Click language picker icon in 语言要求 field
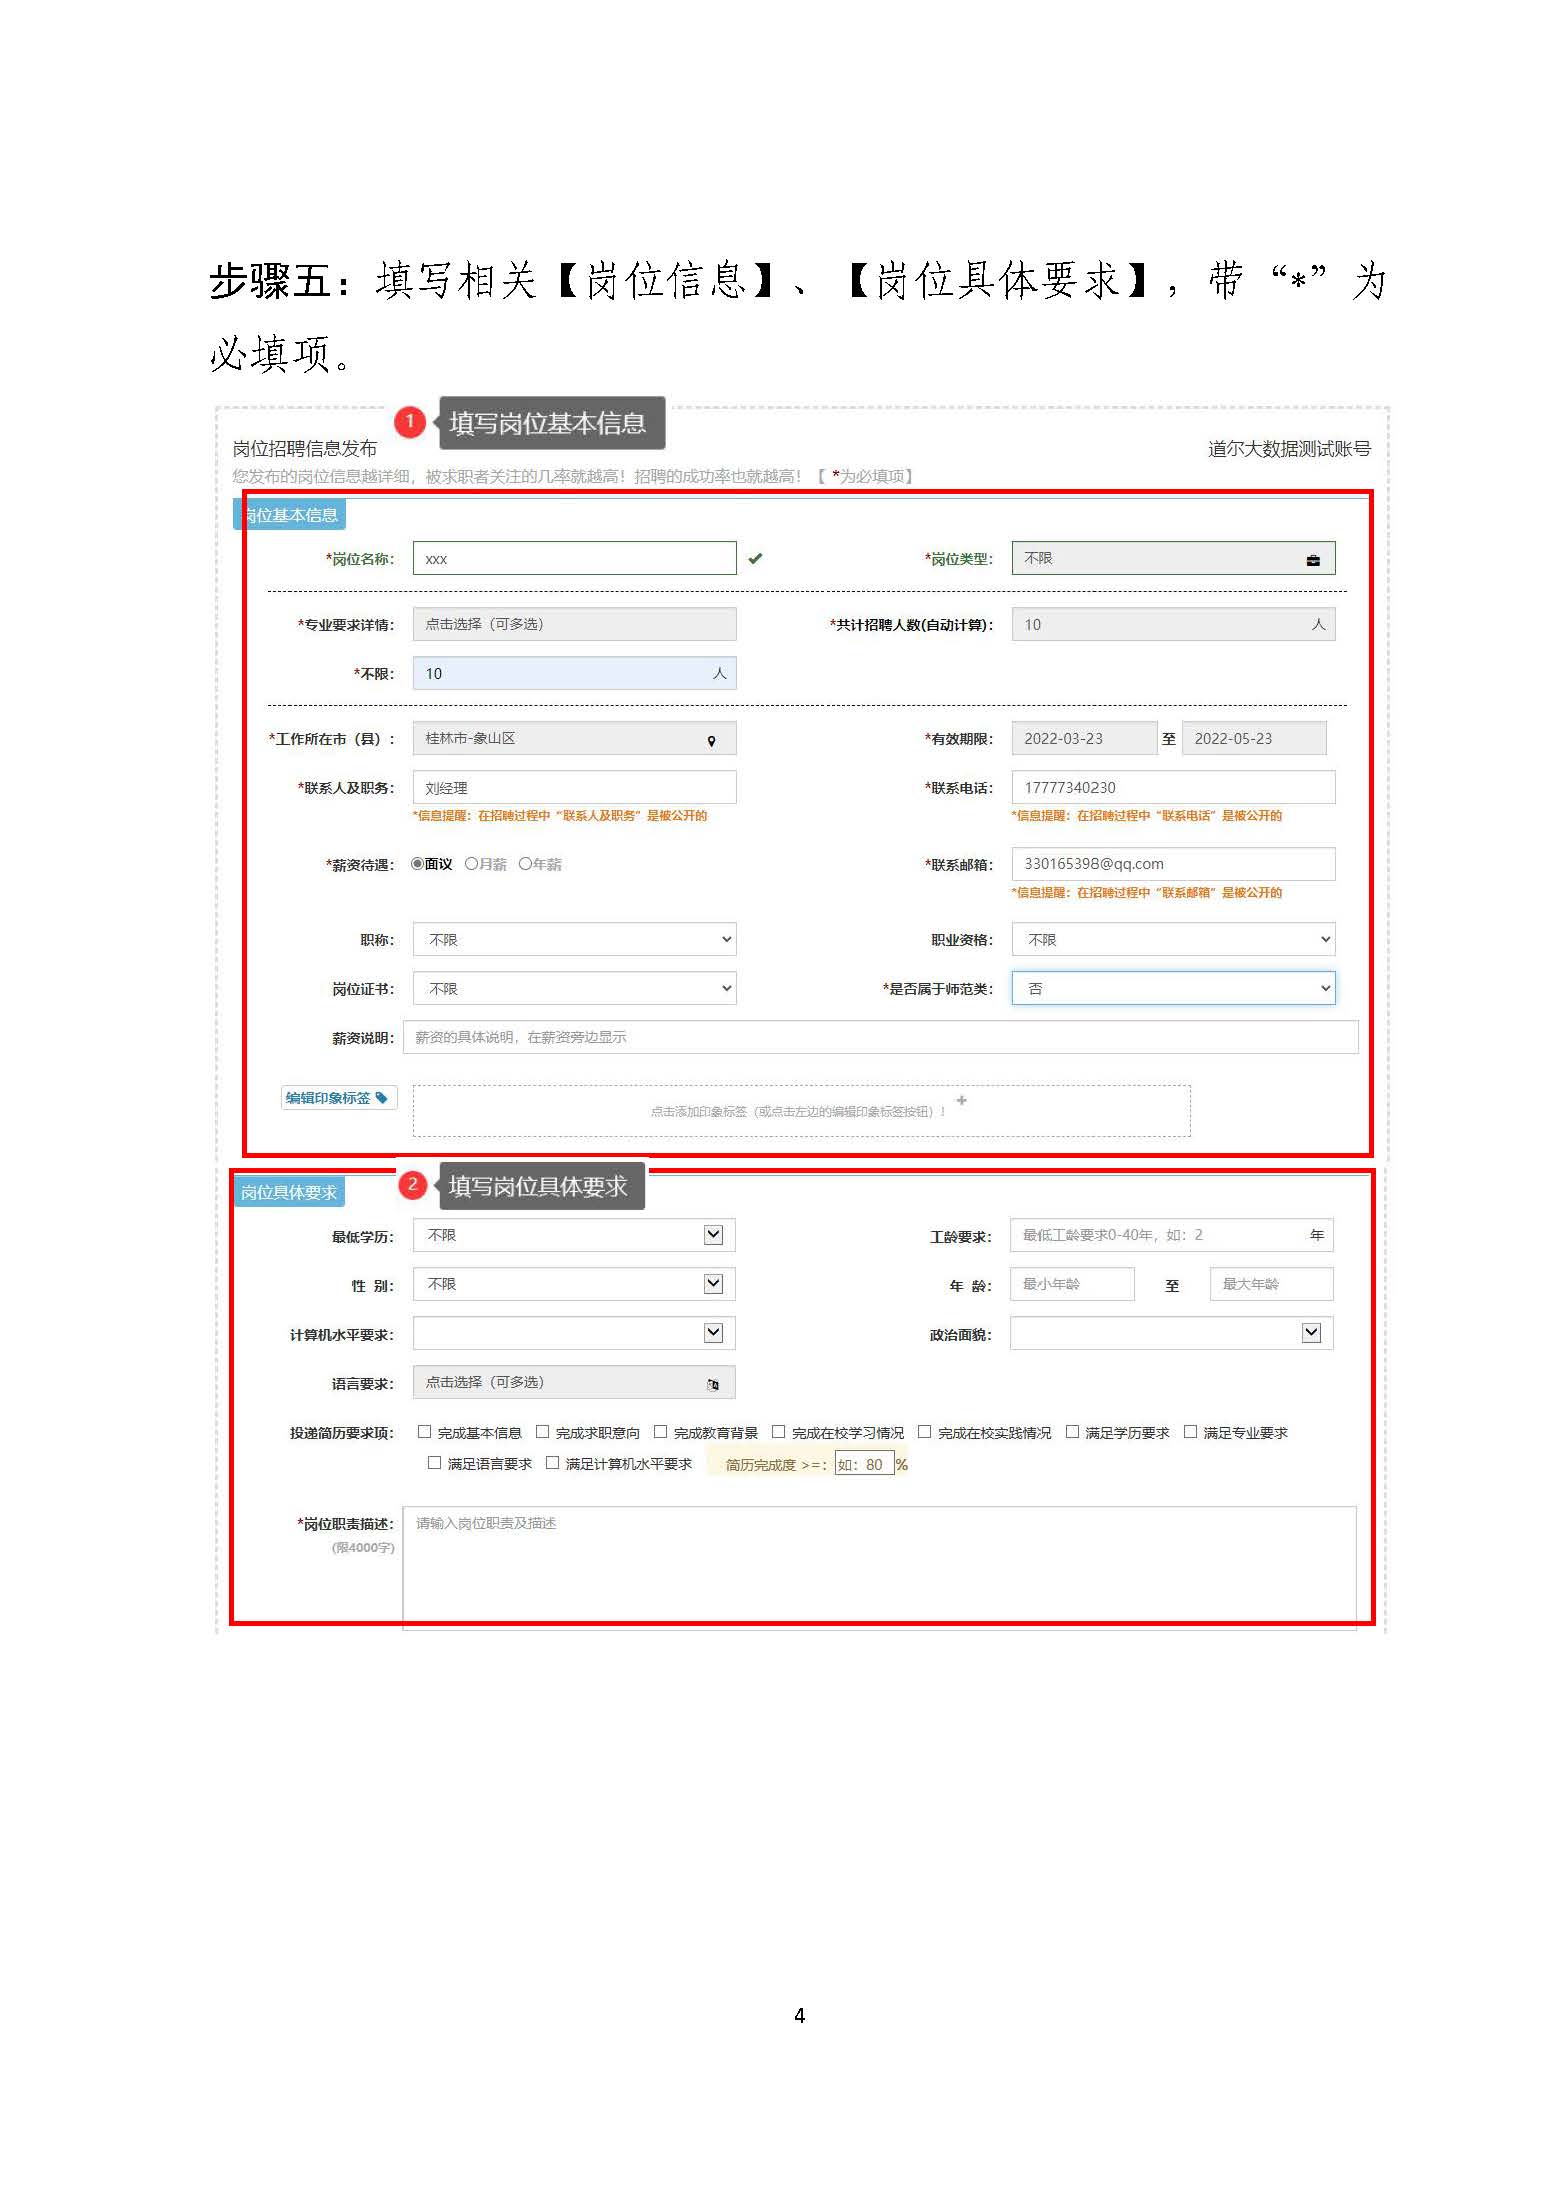The height and width of the screenshot is (2199, 1555). pos(713,1384)
